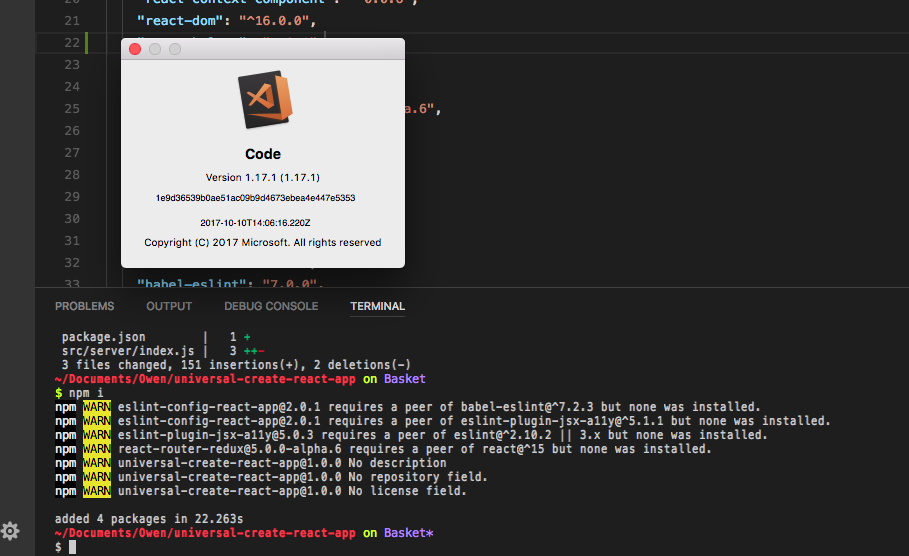Viewport: 909px width, 556px height.
Task: Click line number 22 in the editor gutter
Action: (72, 43)
